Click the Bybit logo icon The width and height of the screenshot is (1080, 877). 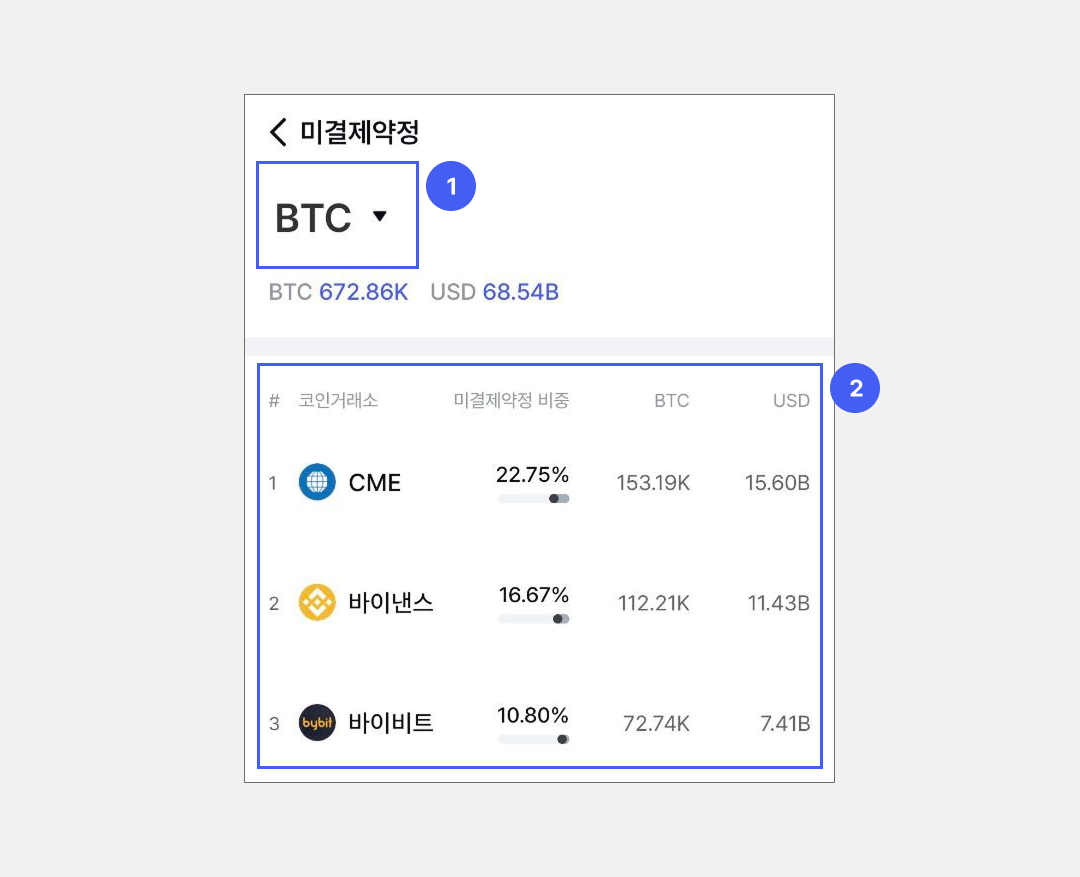pos(317,722)
